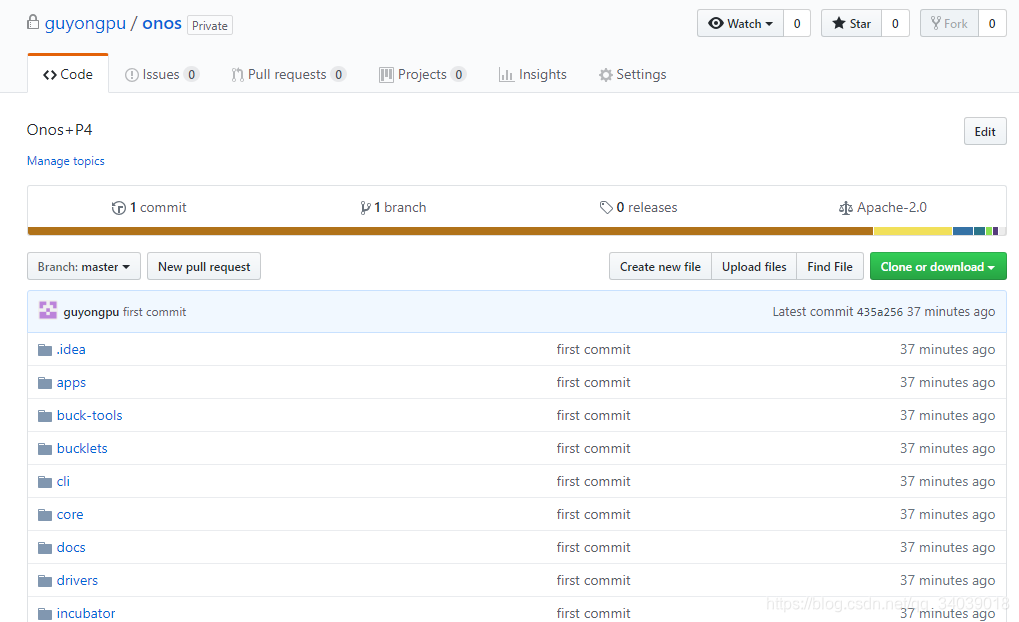Open the Insights tab
This screenshot has width=1019, height=622.
(x=533, y=75)
